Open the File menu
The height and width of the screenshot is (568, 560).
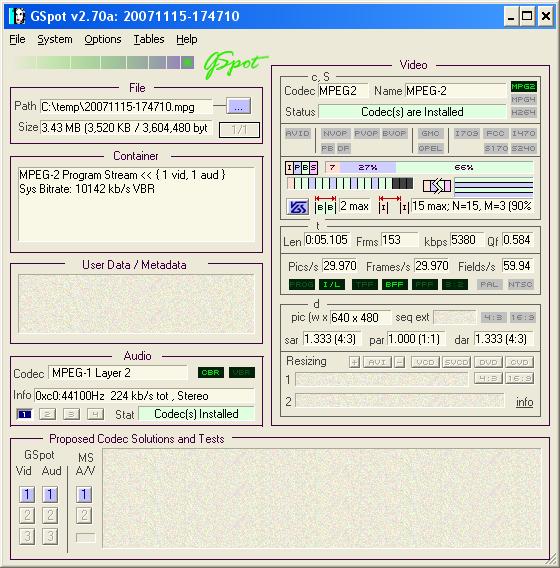tap(17, 39)
